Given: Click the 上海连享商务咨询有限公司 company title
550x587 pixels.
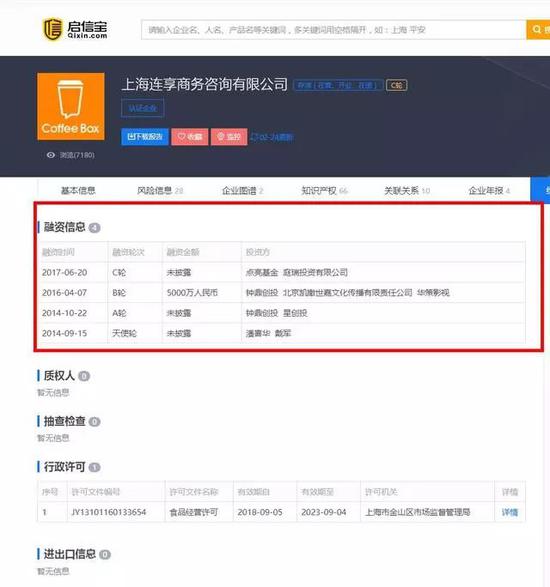Looking at the screenshot, I should 204,84.
